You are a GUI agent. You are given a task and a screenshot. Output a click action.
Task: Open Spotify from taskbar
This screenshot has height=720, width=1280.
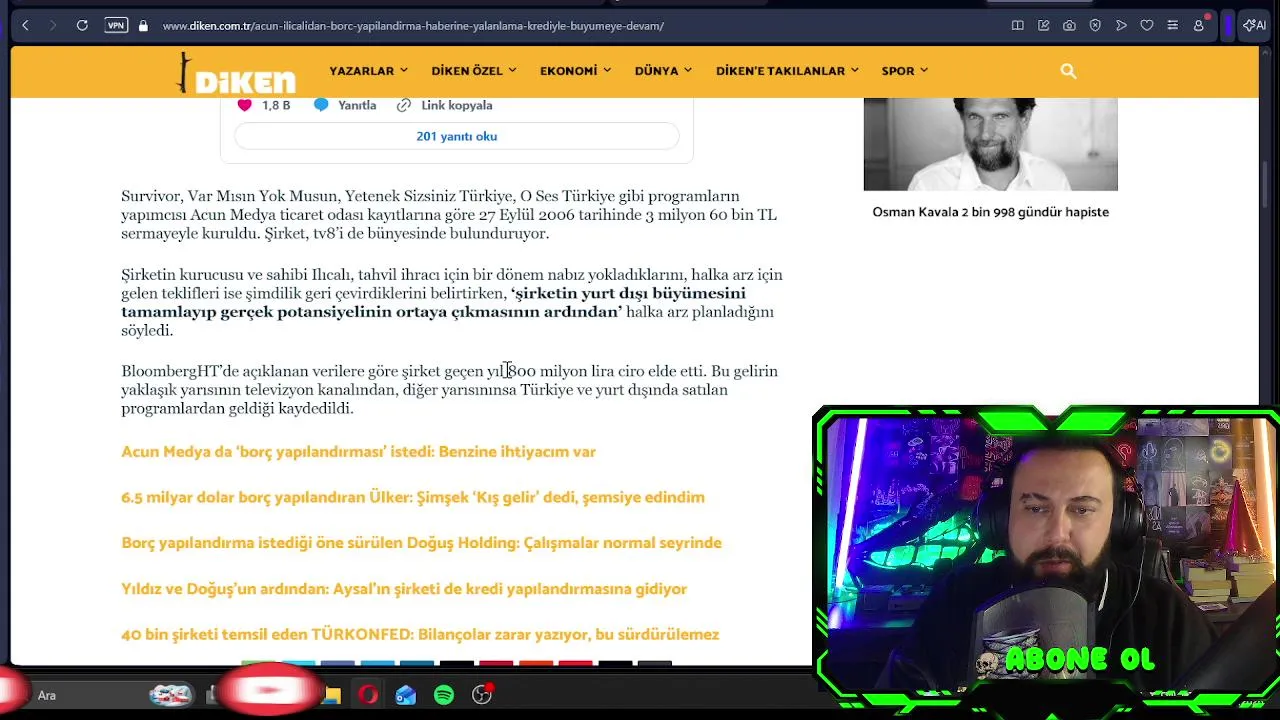click(444, 695)
